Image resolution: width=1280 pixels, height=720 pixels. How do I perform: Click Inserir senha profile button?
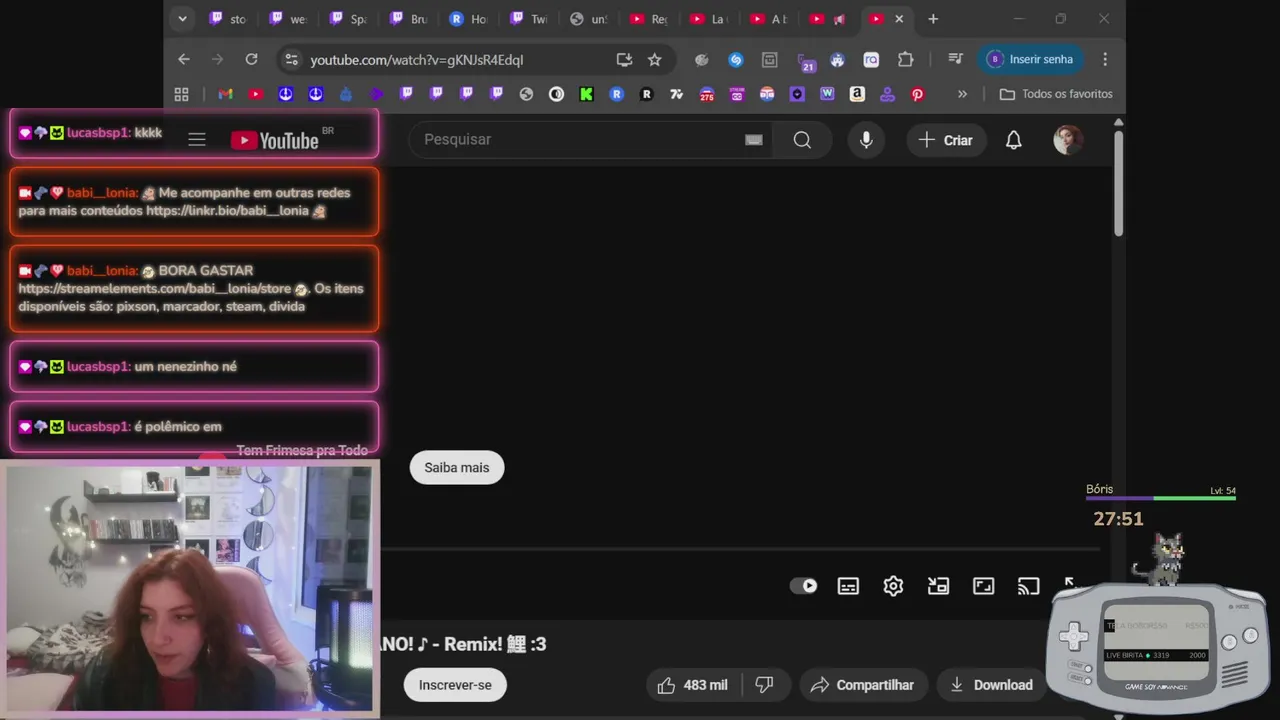(x=1030, y=60)
